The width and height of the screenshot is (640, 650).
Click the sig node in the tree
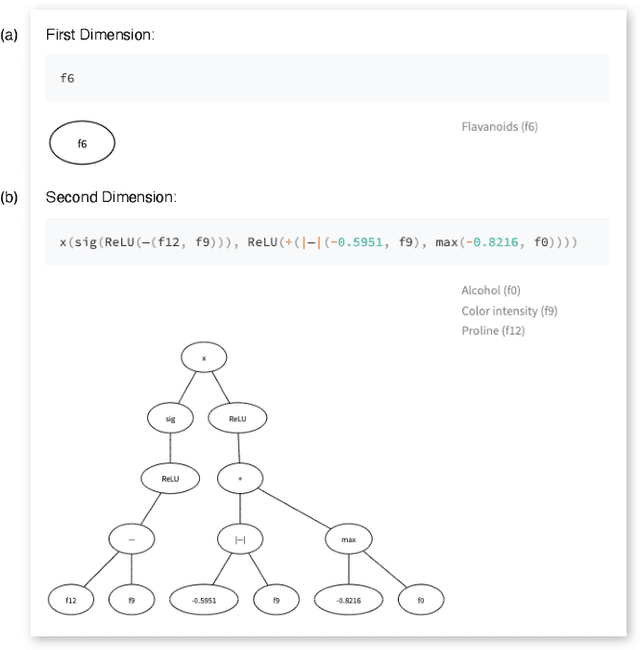click(x=169, y=418)
